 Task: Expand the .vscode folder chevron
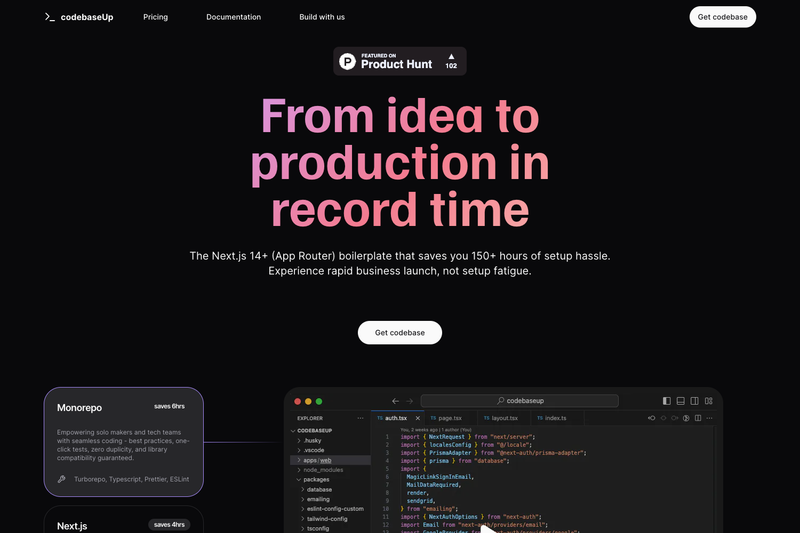[299, 450]
